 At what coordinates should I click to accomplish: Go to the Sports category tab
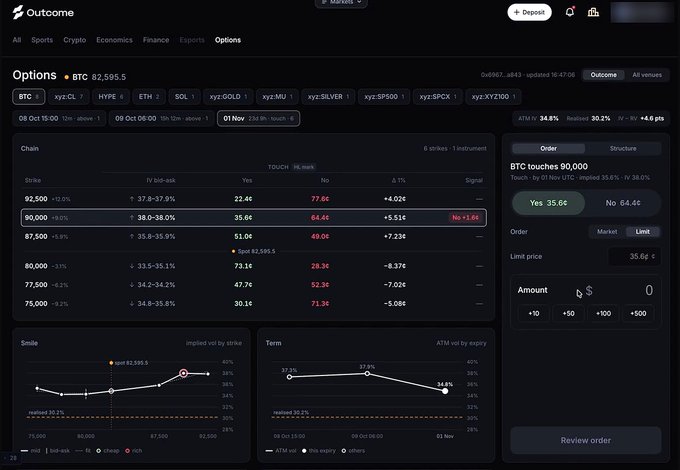pos(42,40)
